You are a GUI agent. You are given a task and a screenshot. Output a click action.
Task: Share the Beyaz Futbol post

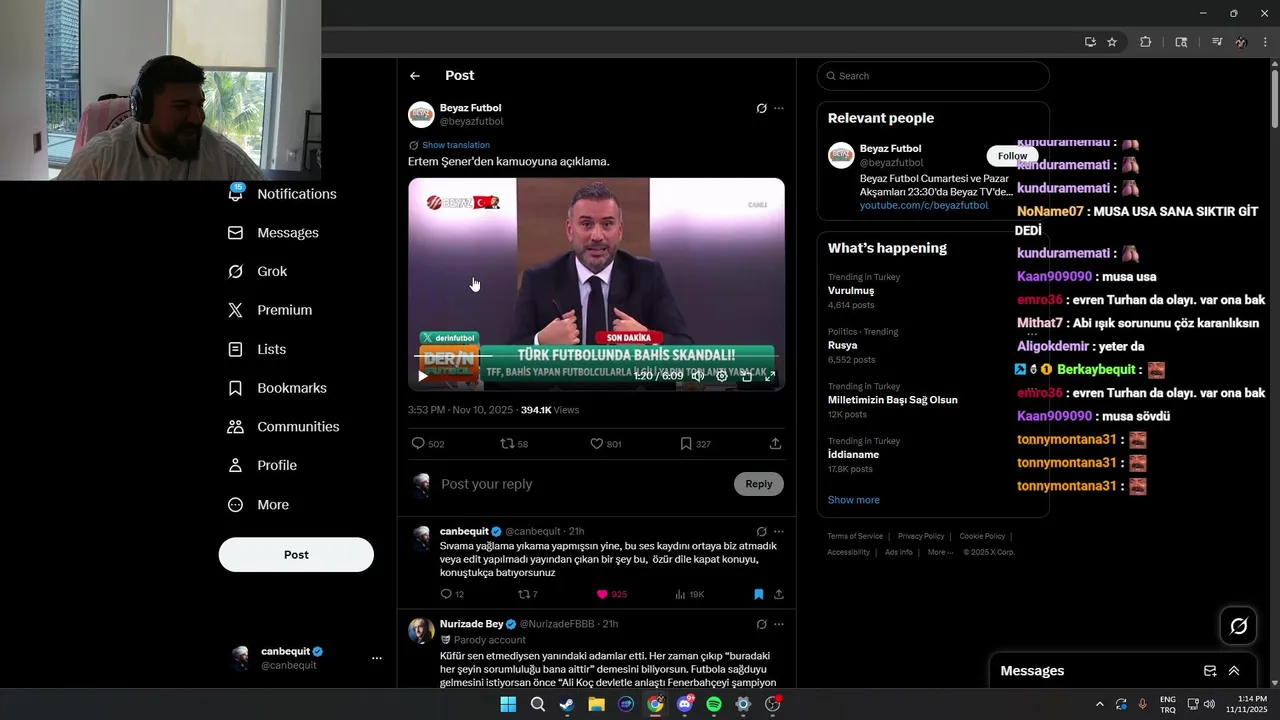pos(775,444)
